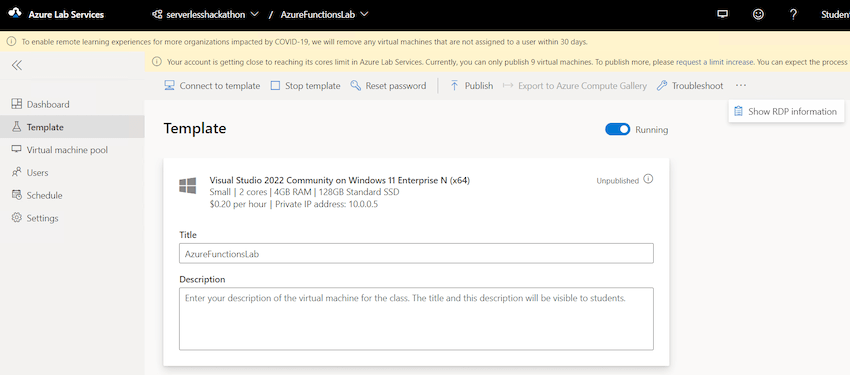Click the Virtual machine pool monitor icon
Image resolution: width=850 pixels, height=375 pixels.
[17, 150]
